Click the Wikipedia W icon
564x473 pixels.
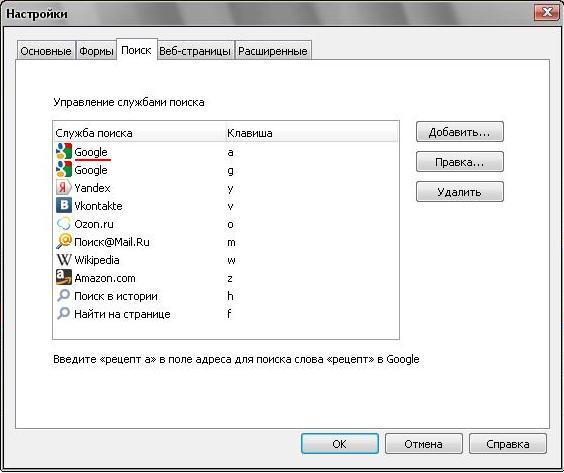pos(64,260)
